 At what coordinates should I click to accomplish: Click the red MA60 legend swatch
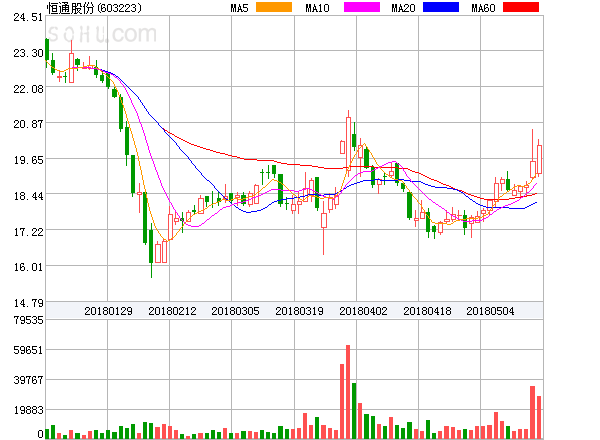click(521, 7)
